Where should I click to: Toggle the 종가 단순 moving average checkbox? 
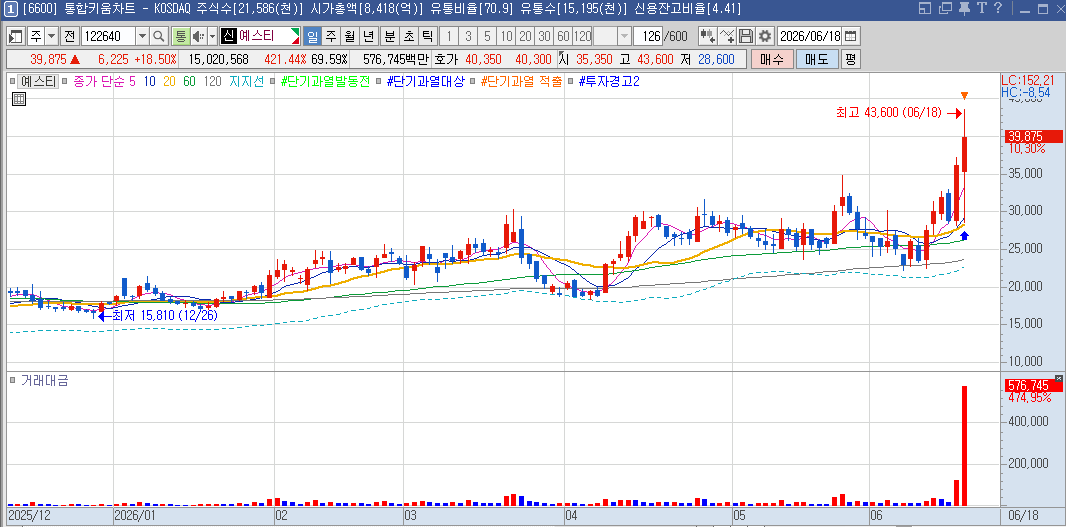[67, 82]
